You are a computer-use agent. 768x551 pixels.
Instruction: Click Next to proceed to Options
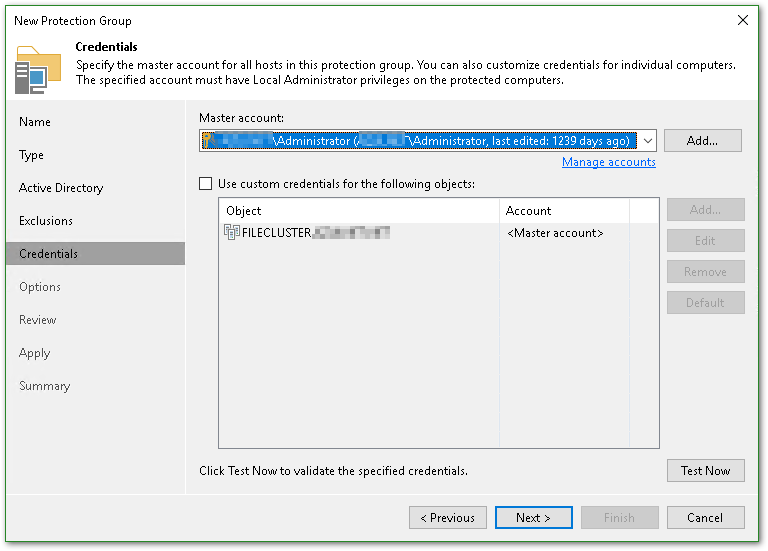click(533, 518)
